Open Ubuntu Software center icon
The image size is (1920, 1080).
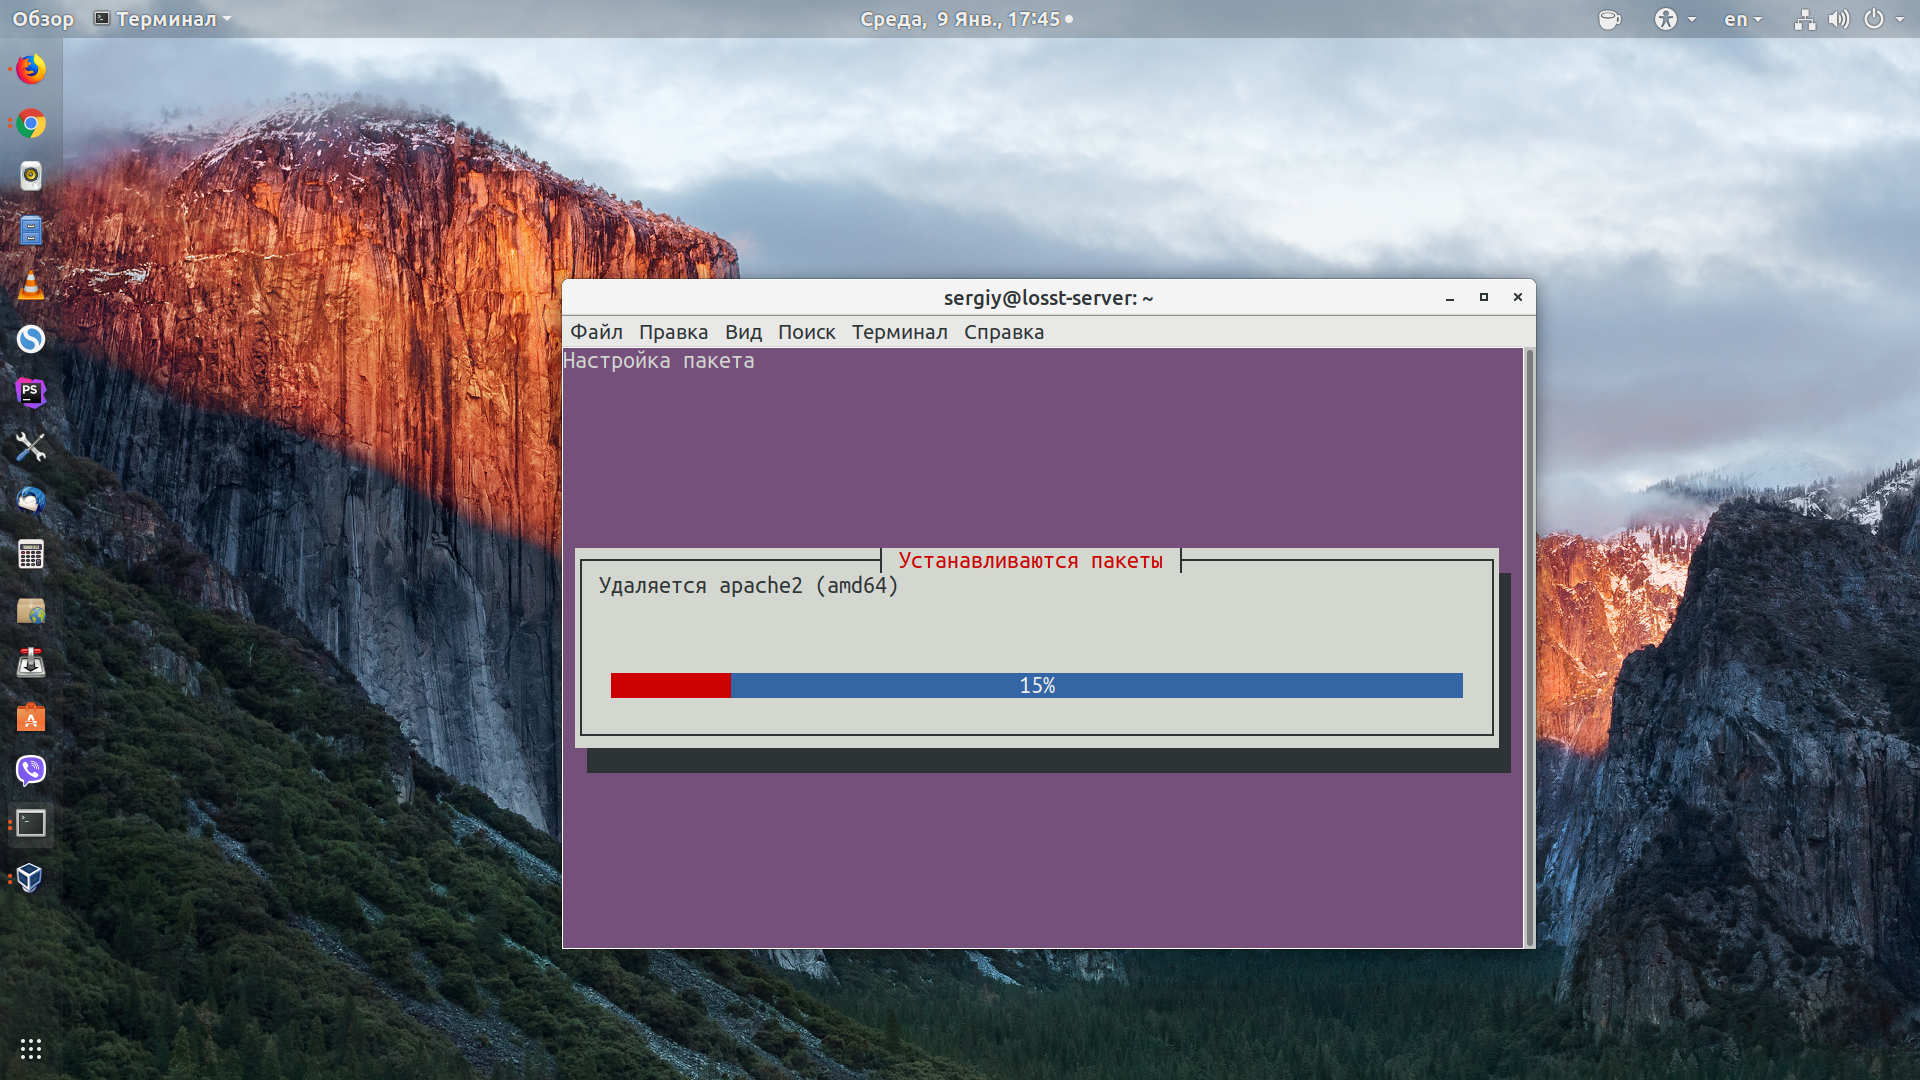pyautogui.click(x=31, y=716)
